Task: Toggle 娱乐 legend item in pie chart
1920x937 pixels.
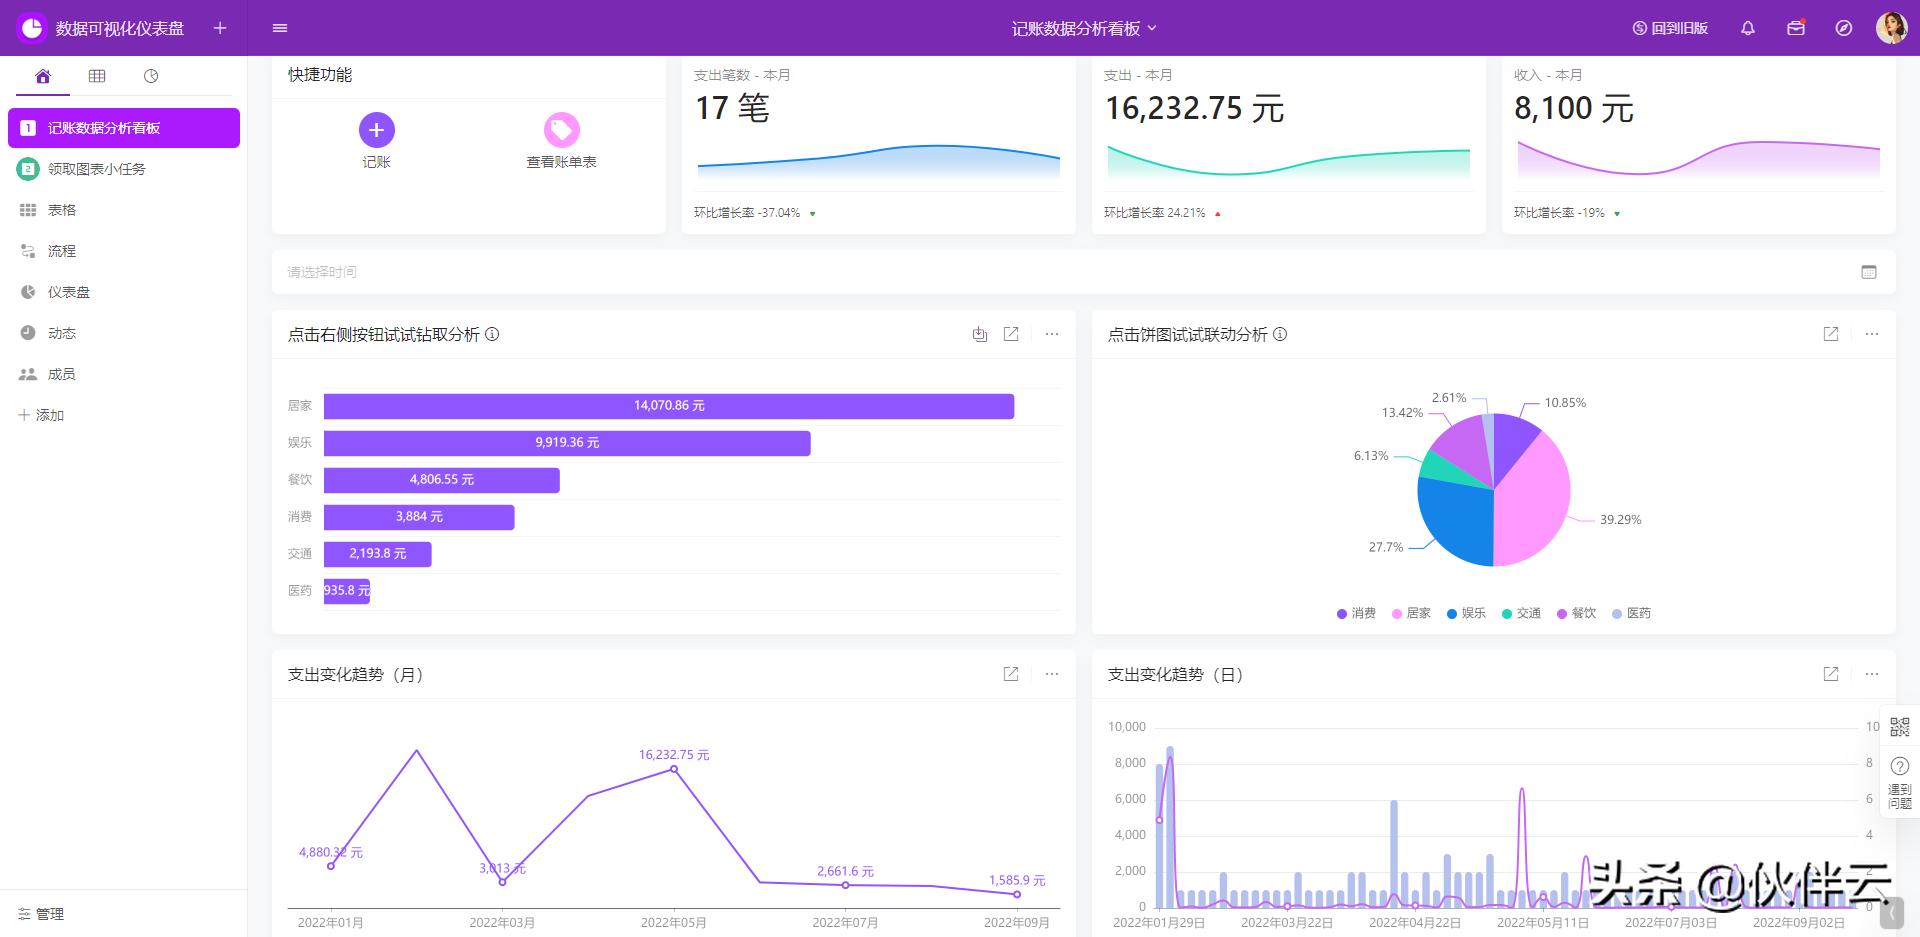Action: [1466, 613]
